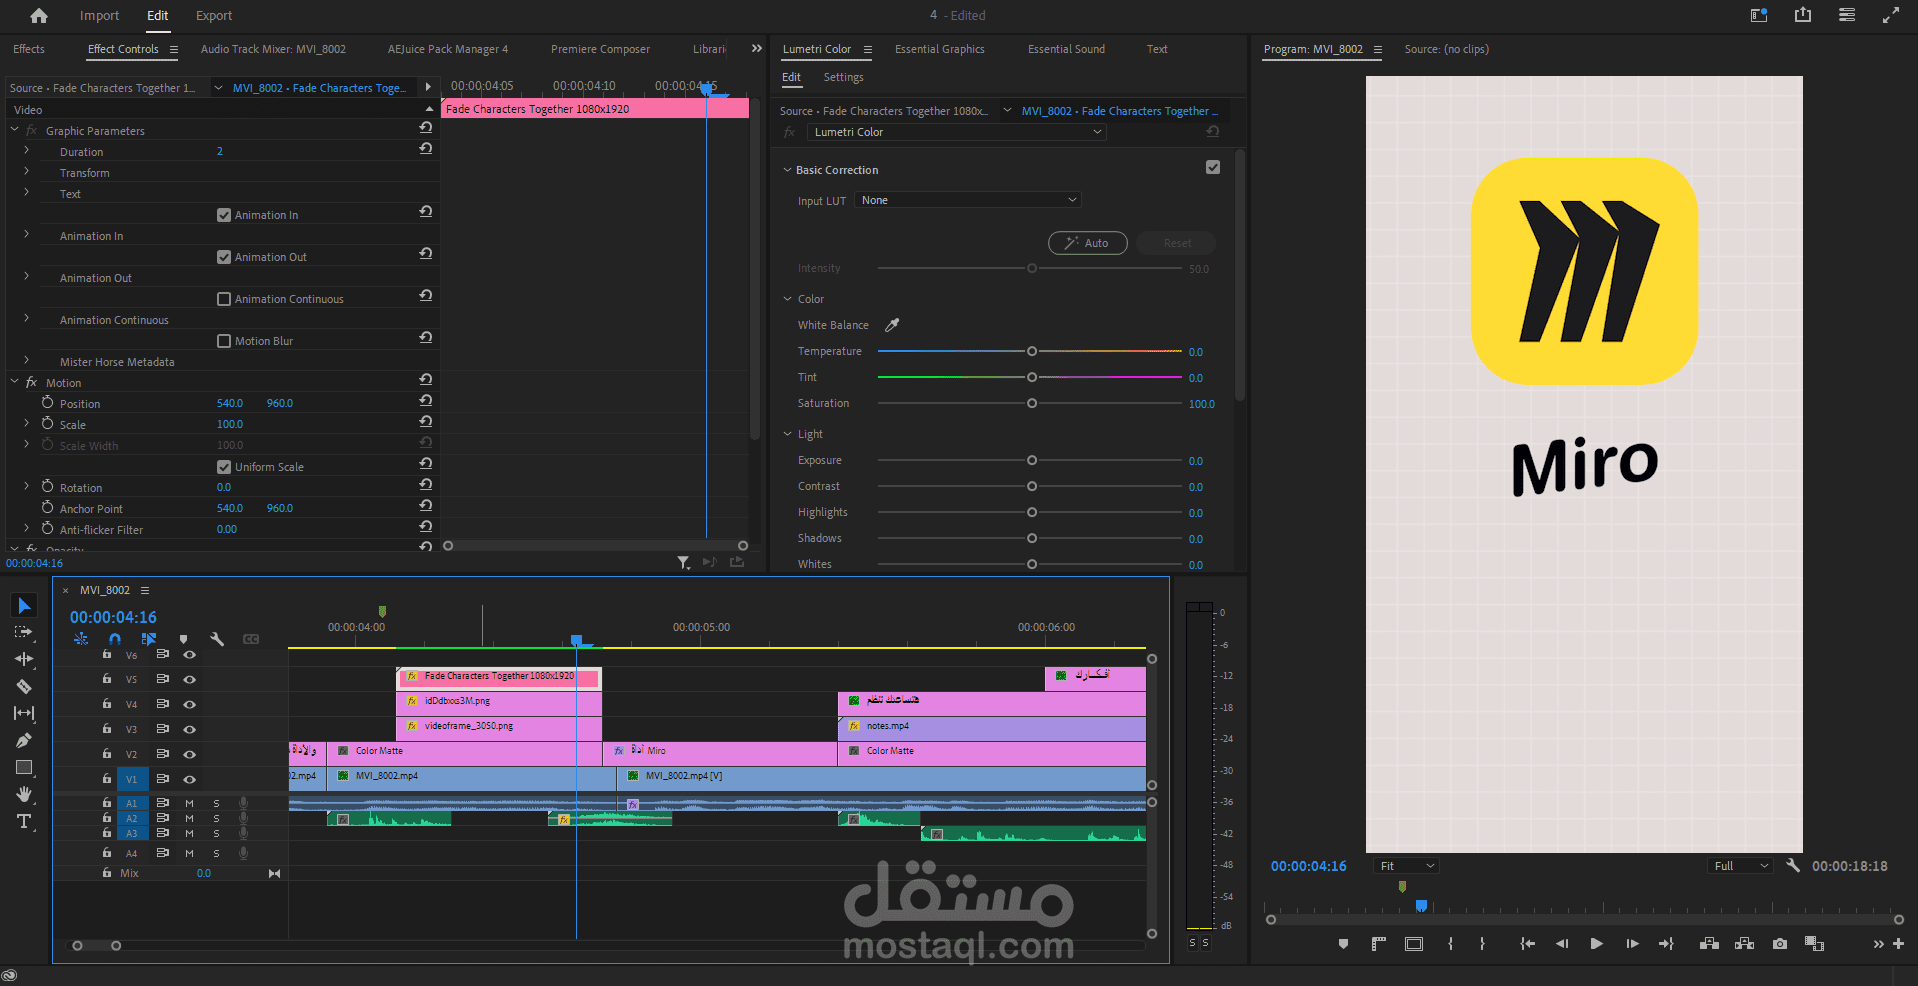Activate the Pen tool
Viewport: 1918px width, 986px height.
coord(24,740)
